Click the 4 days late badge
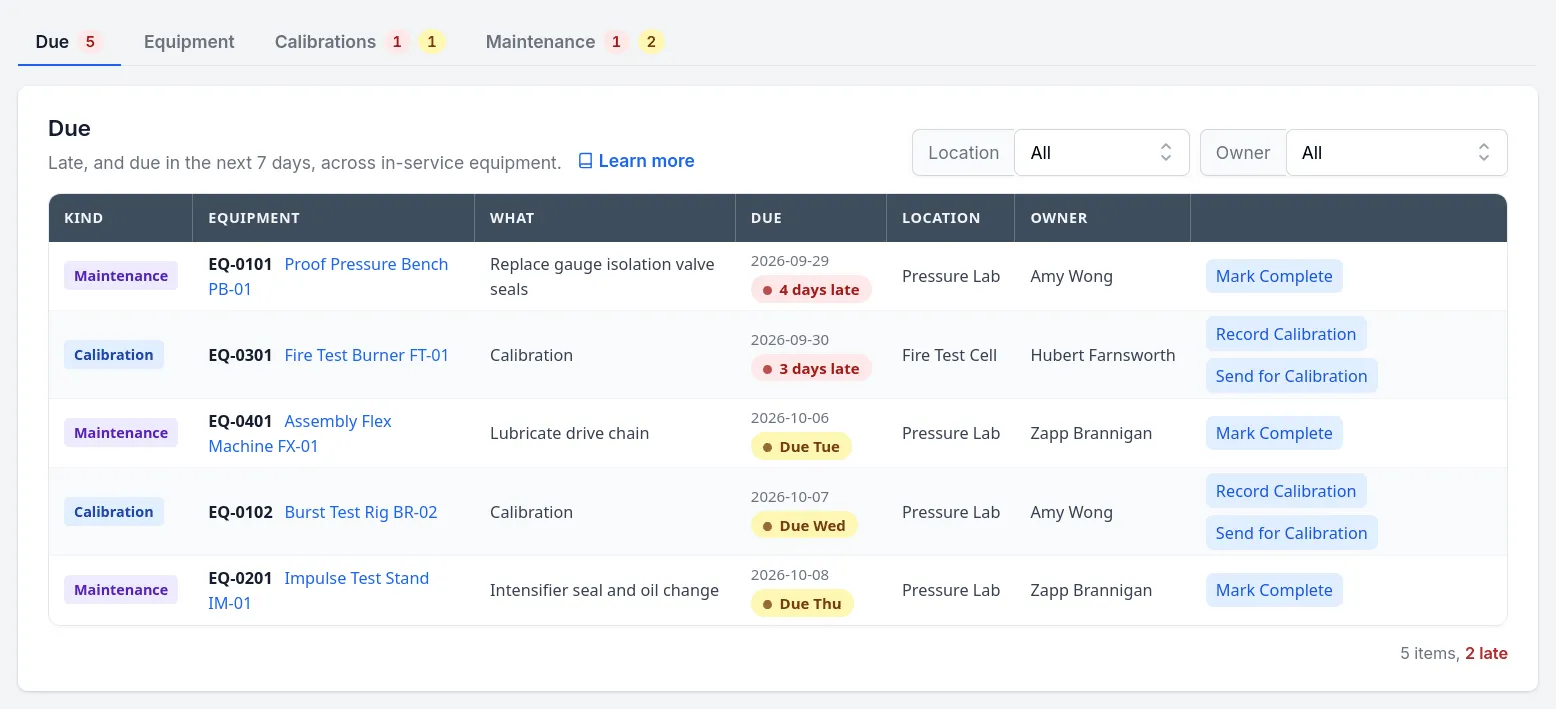 [x=811, y=290]
